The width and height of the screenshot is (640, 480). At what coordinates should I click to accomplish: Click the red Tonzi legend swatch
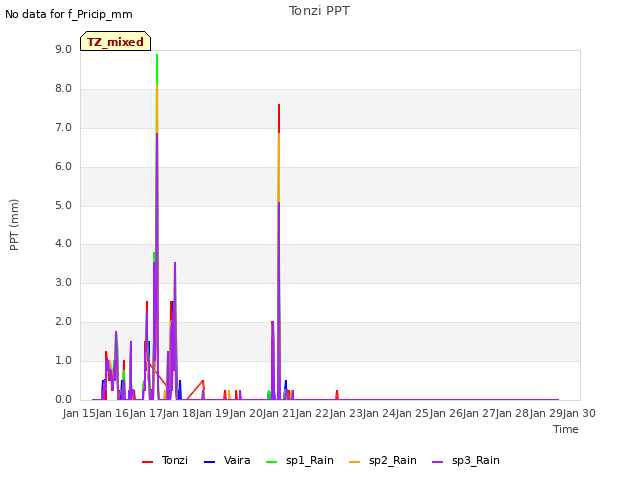[x=147, y=462]
